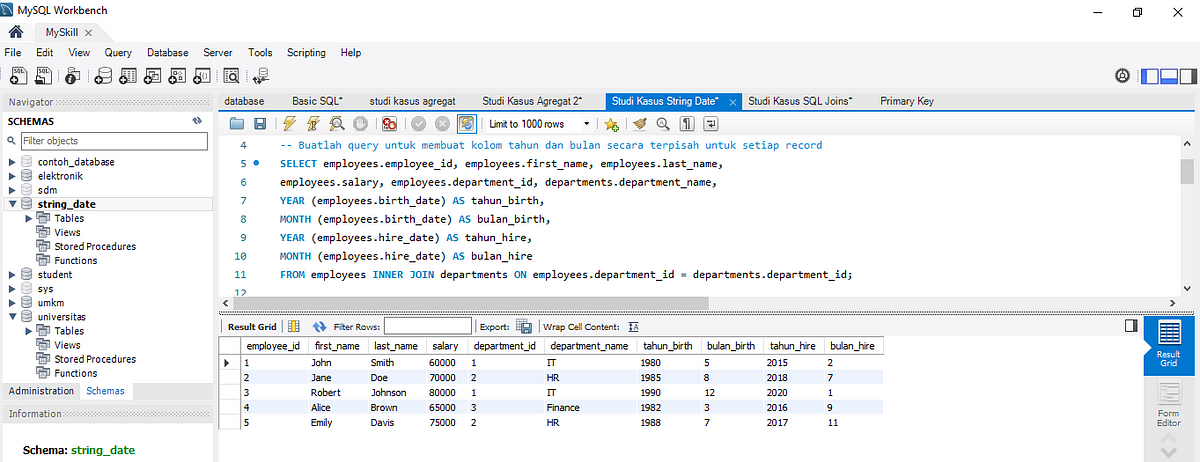Open the object inspector icon
The width and height of the screenshot is (1200, 462).
tap(72, 75)
